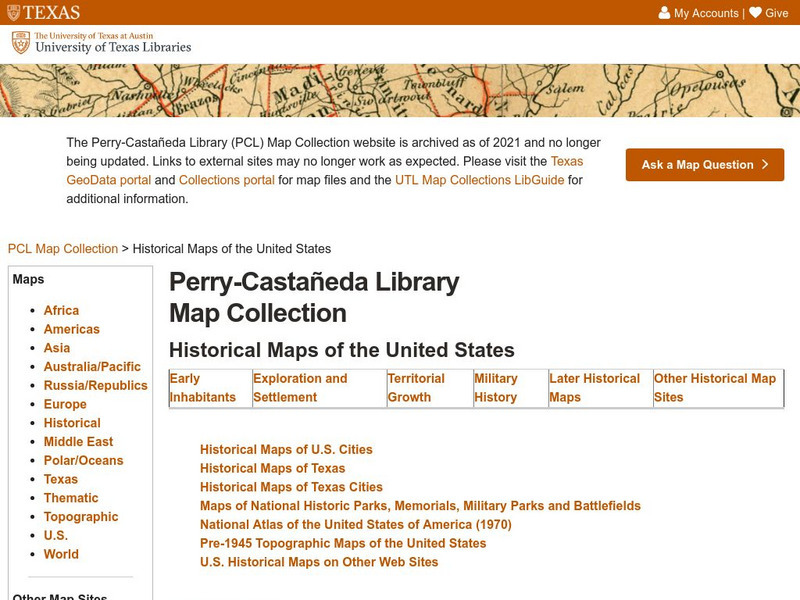This screenshot has height=600, width=800.
Task: Click the chevron arrow on Ask a Map Question
Action: (x=765, y=165)
